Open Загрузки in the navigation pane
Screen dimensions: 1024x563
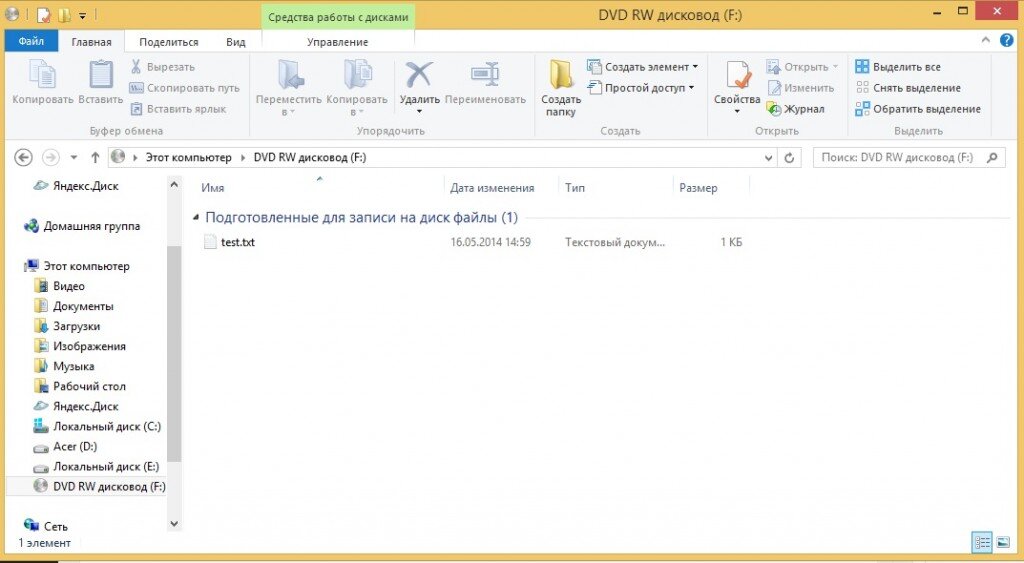[x=67, y=326]
